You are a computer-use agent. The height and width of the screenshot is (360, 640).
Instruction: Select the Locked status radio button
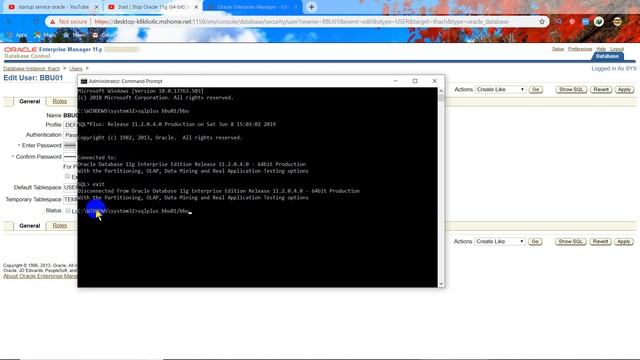pos(68,211)
